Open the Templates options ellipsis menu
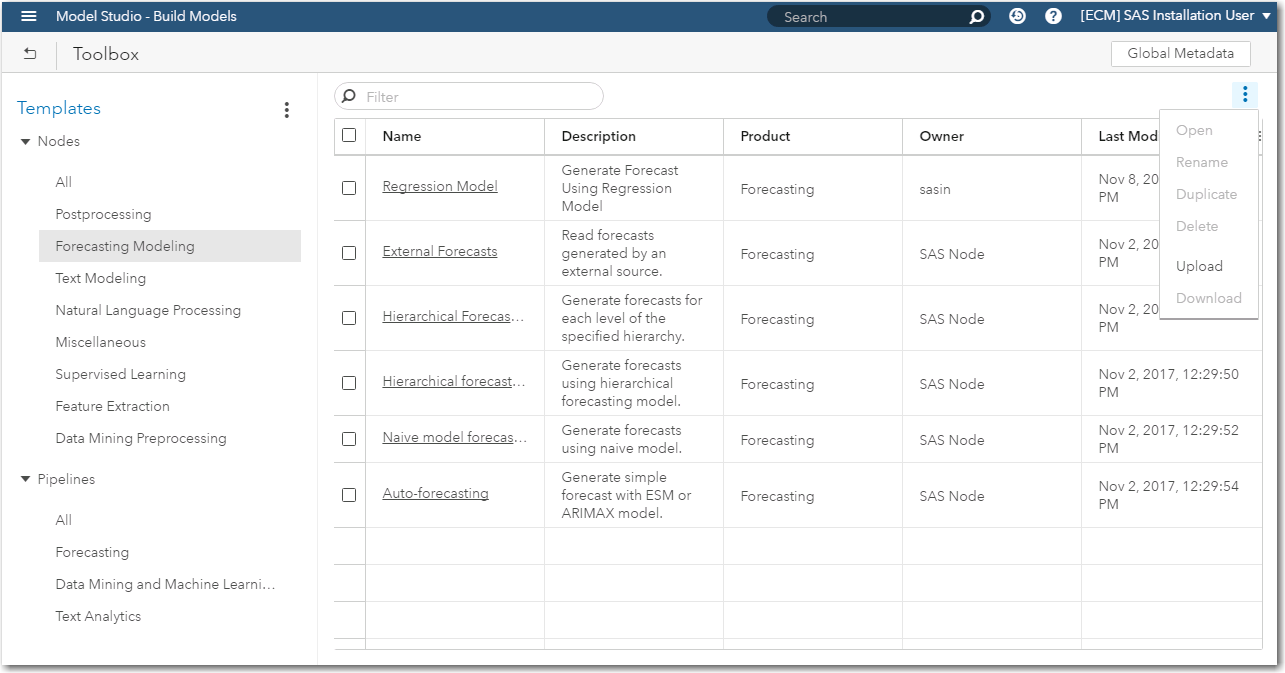This screenshot has height=673, width=1285. 287,110
